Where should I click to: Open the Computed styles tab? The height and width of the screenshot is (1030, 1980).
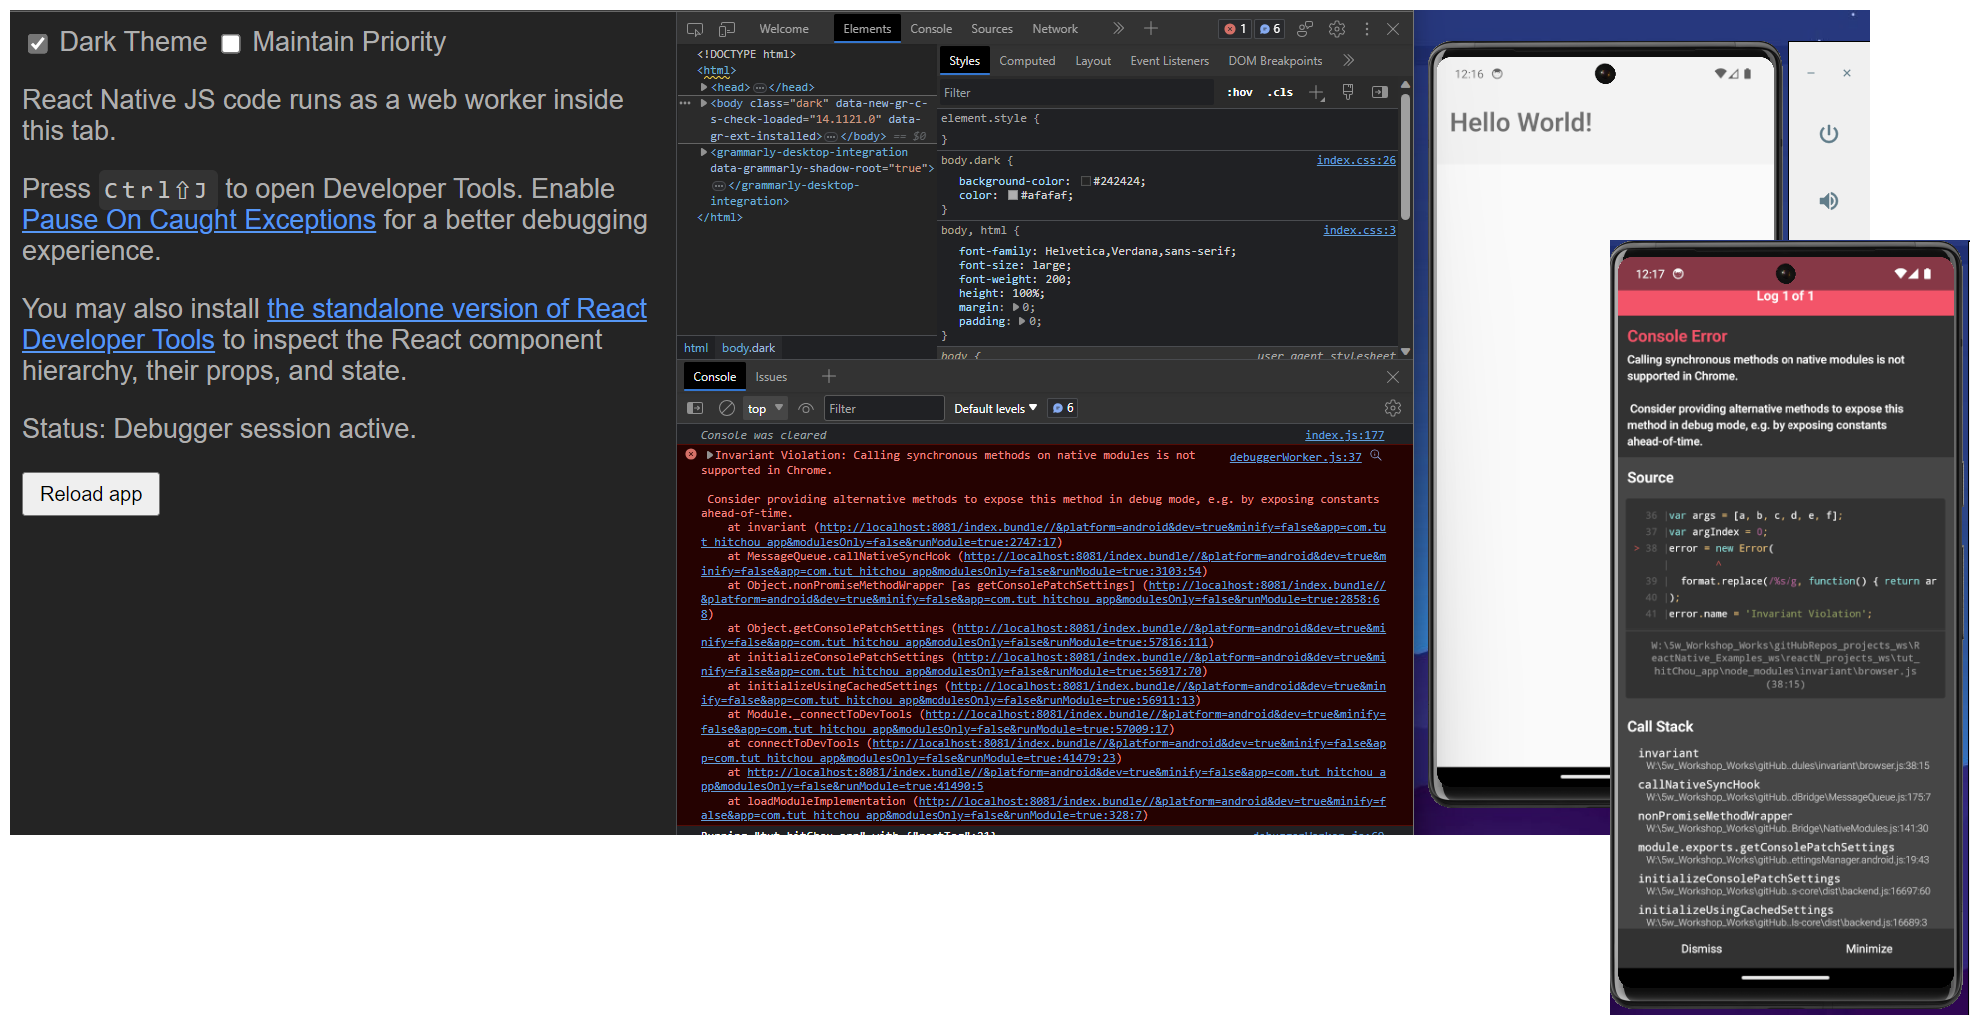pyautogui.click(x=1027, y=61)
